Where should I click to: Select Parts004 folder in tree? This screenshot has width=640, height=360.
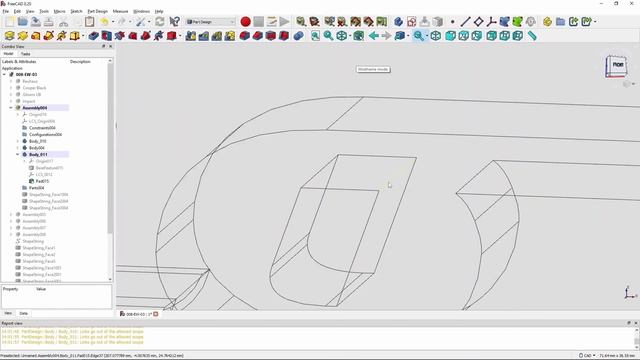pos(36,188)
